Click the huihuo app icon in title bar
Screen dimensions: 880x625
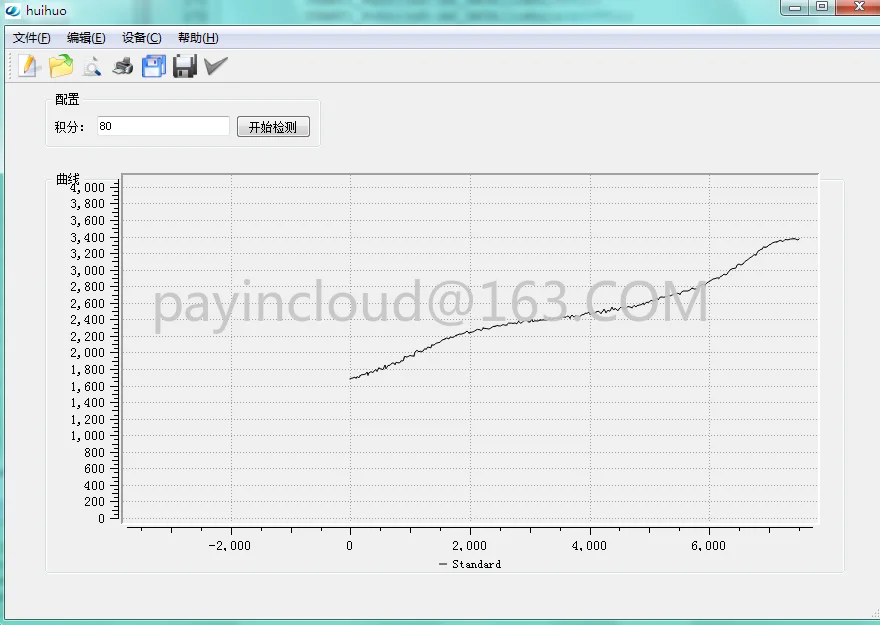pyautogui.click(x=12, y=10)
